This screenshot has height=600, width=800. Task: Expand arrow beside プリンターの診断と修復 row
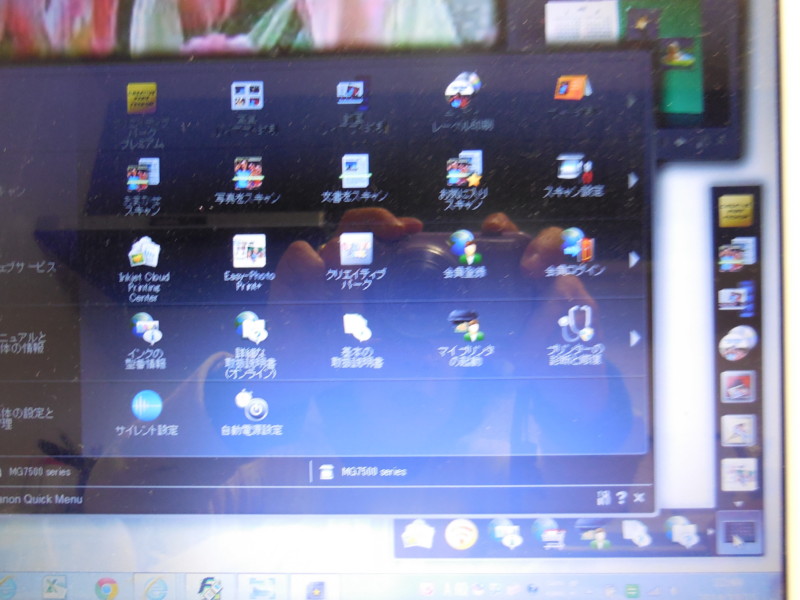click(635, 338)
